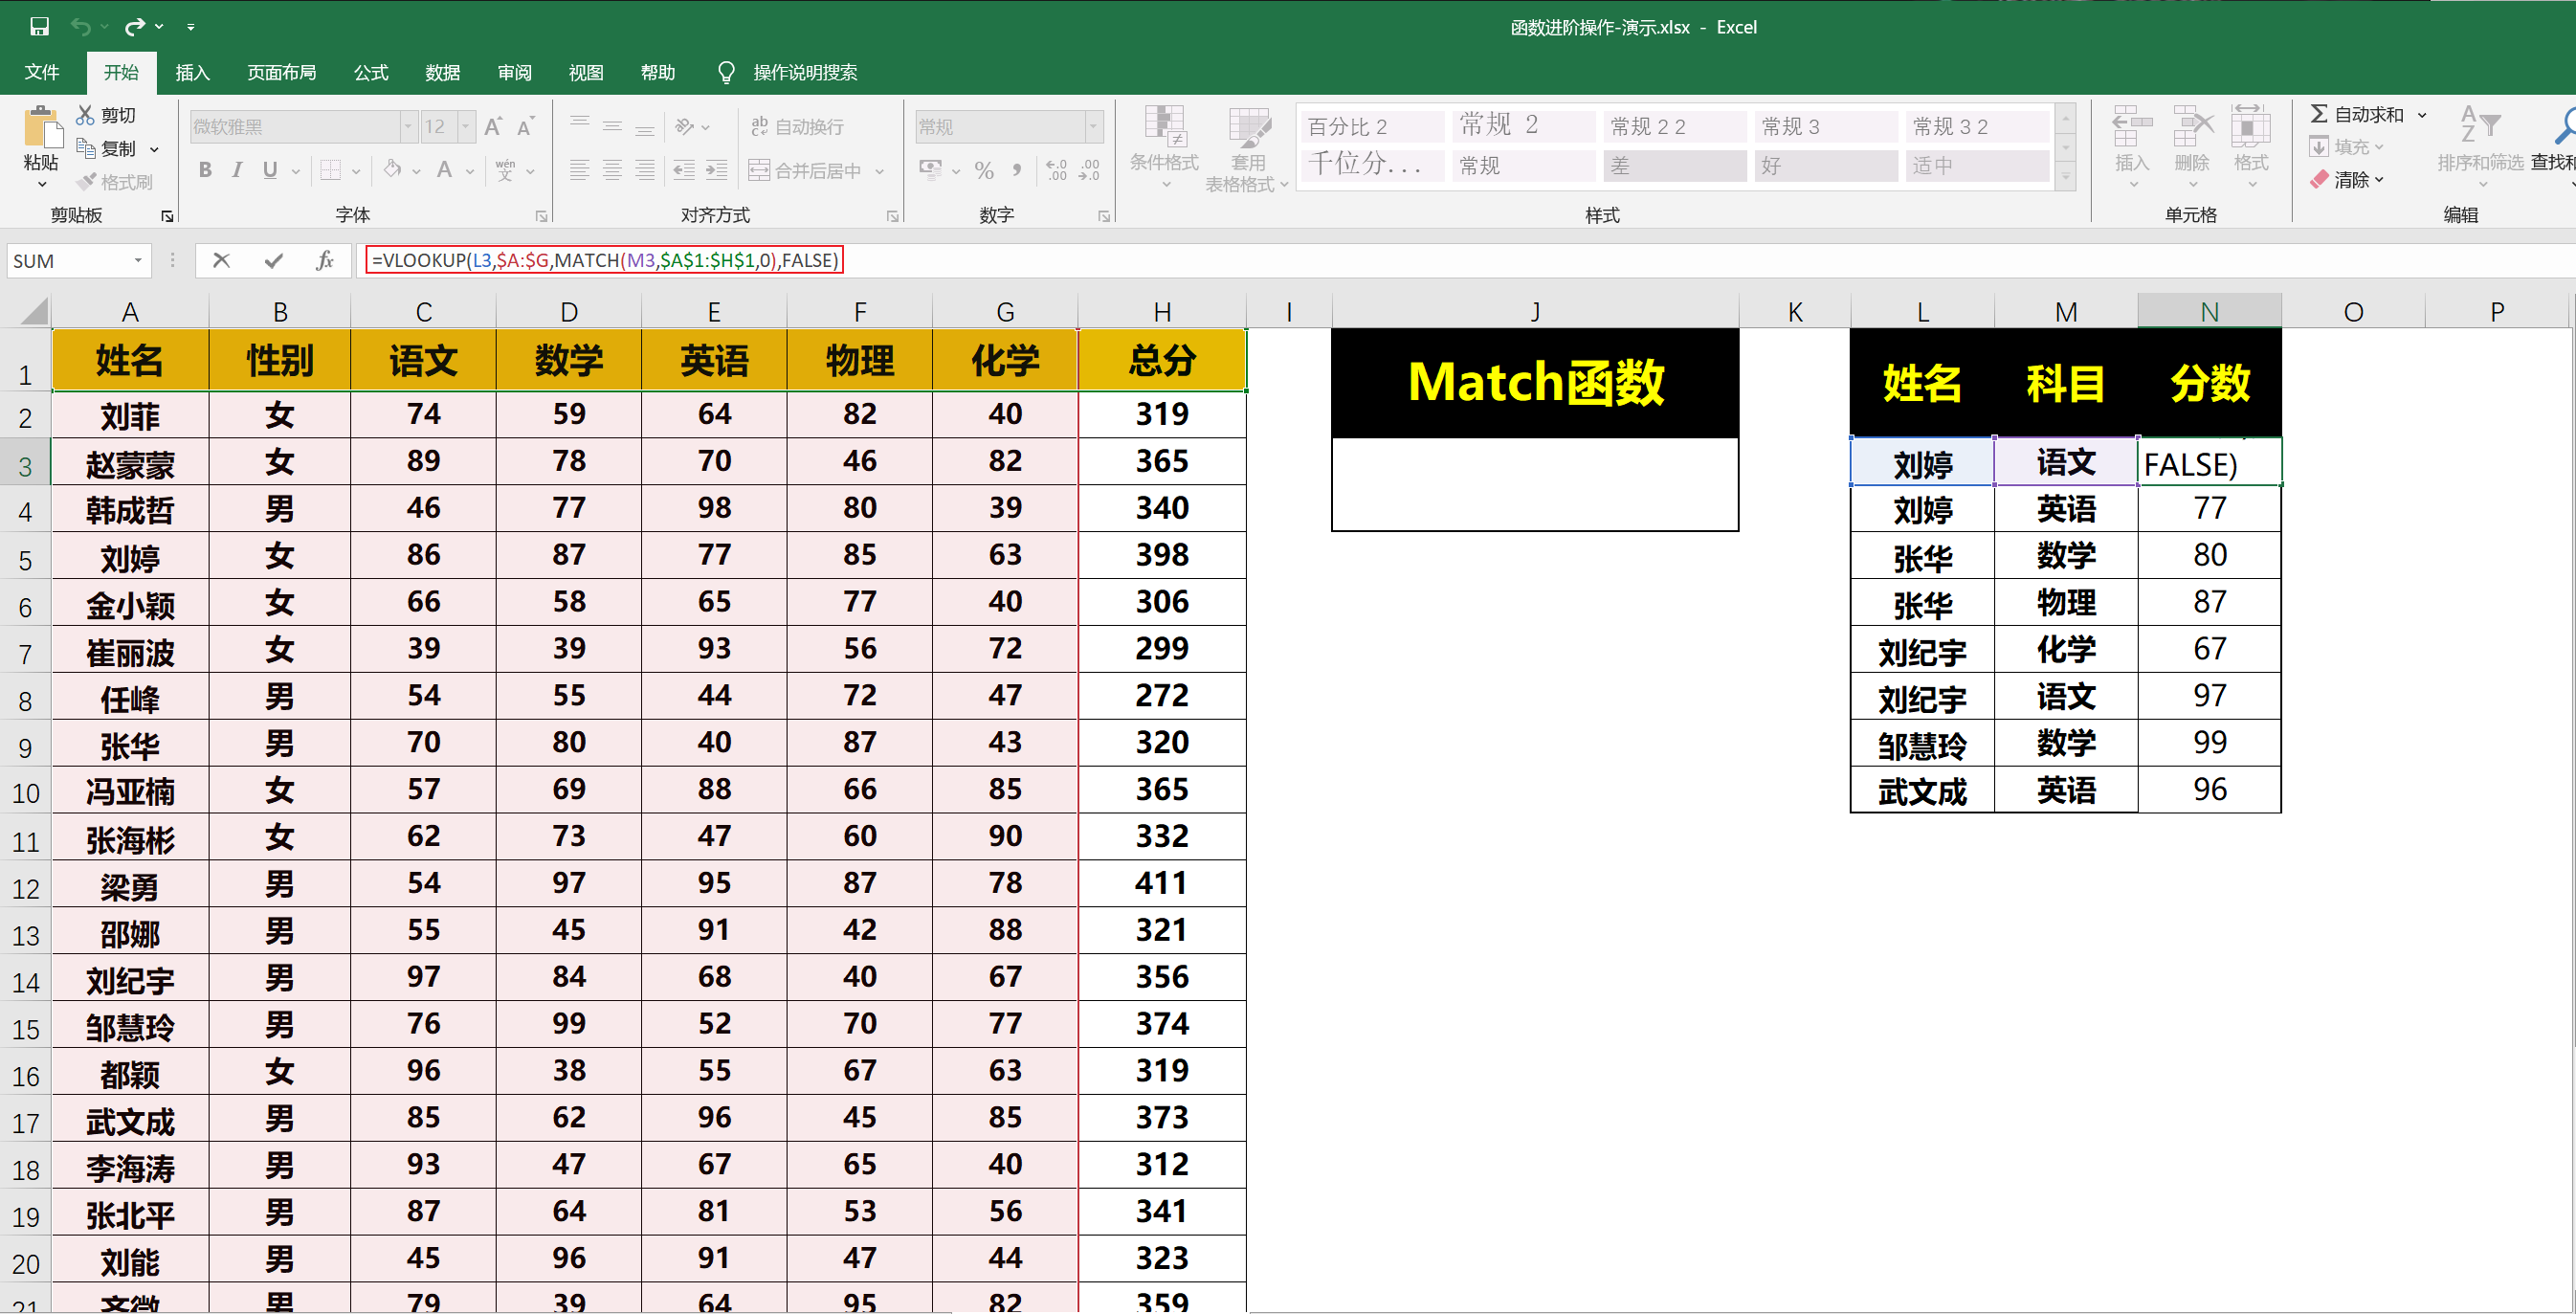Click the decrease indent icon
This screenshot has width=2576, height=1314.
pos(684,170)
